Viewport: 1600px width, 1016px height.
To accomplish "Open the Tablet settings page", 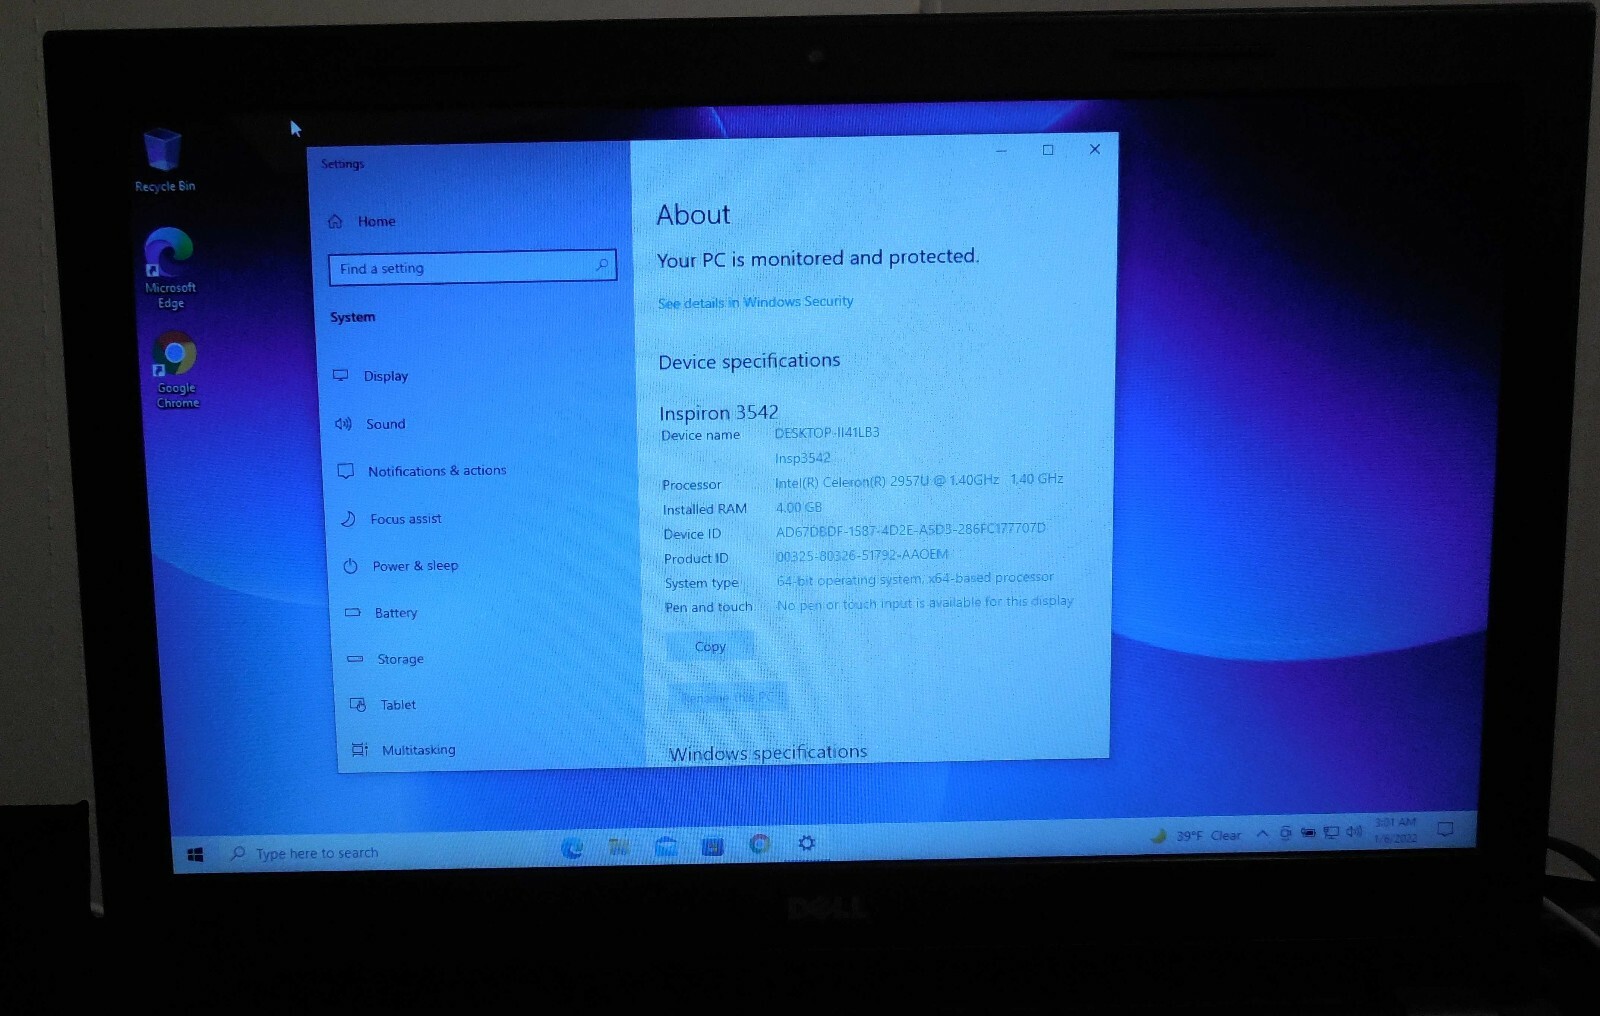I will 383,705.
